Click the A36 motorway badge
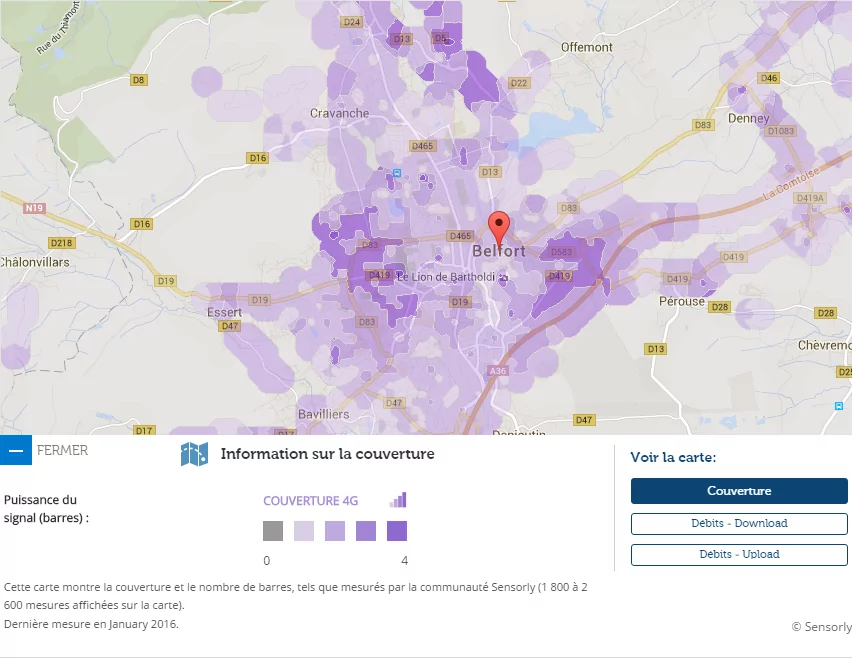 coord(497,370)
